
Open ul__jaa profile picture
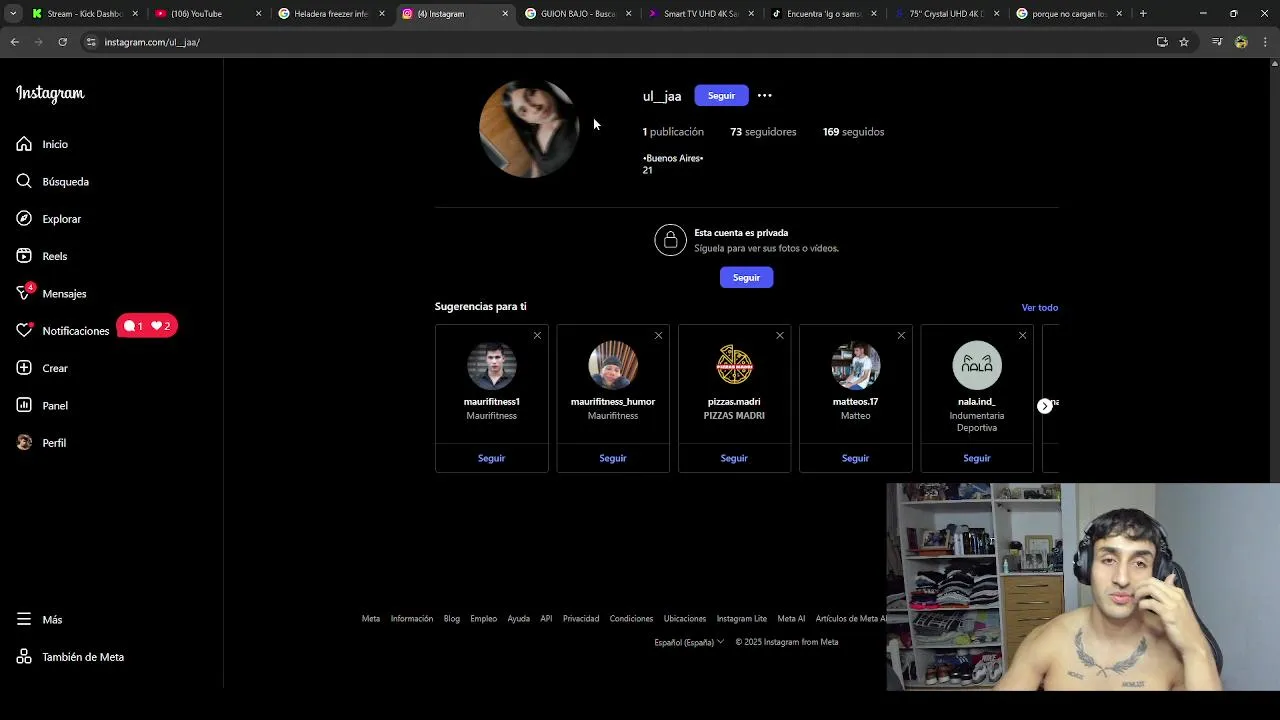529,129
